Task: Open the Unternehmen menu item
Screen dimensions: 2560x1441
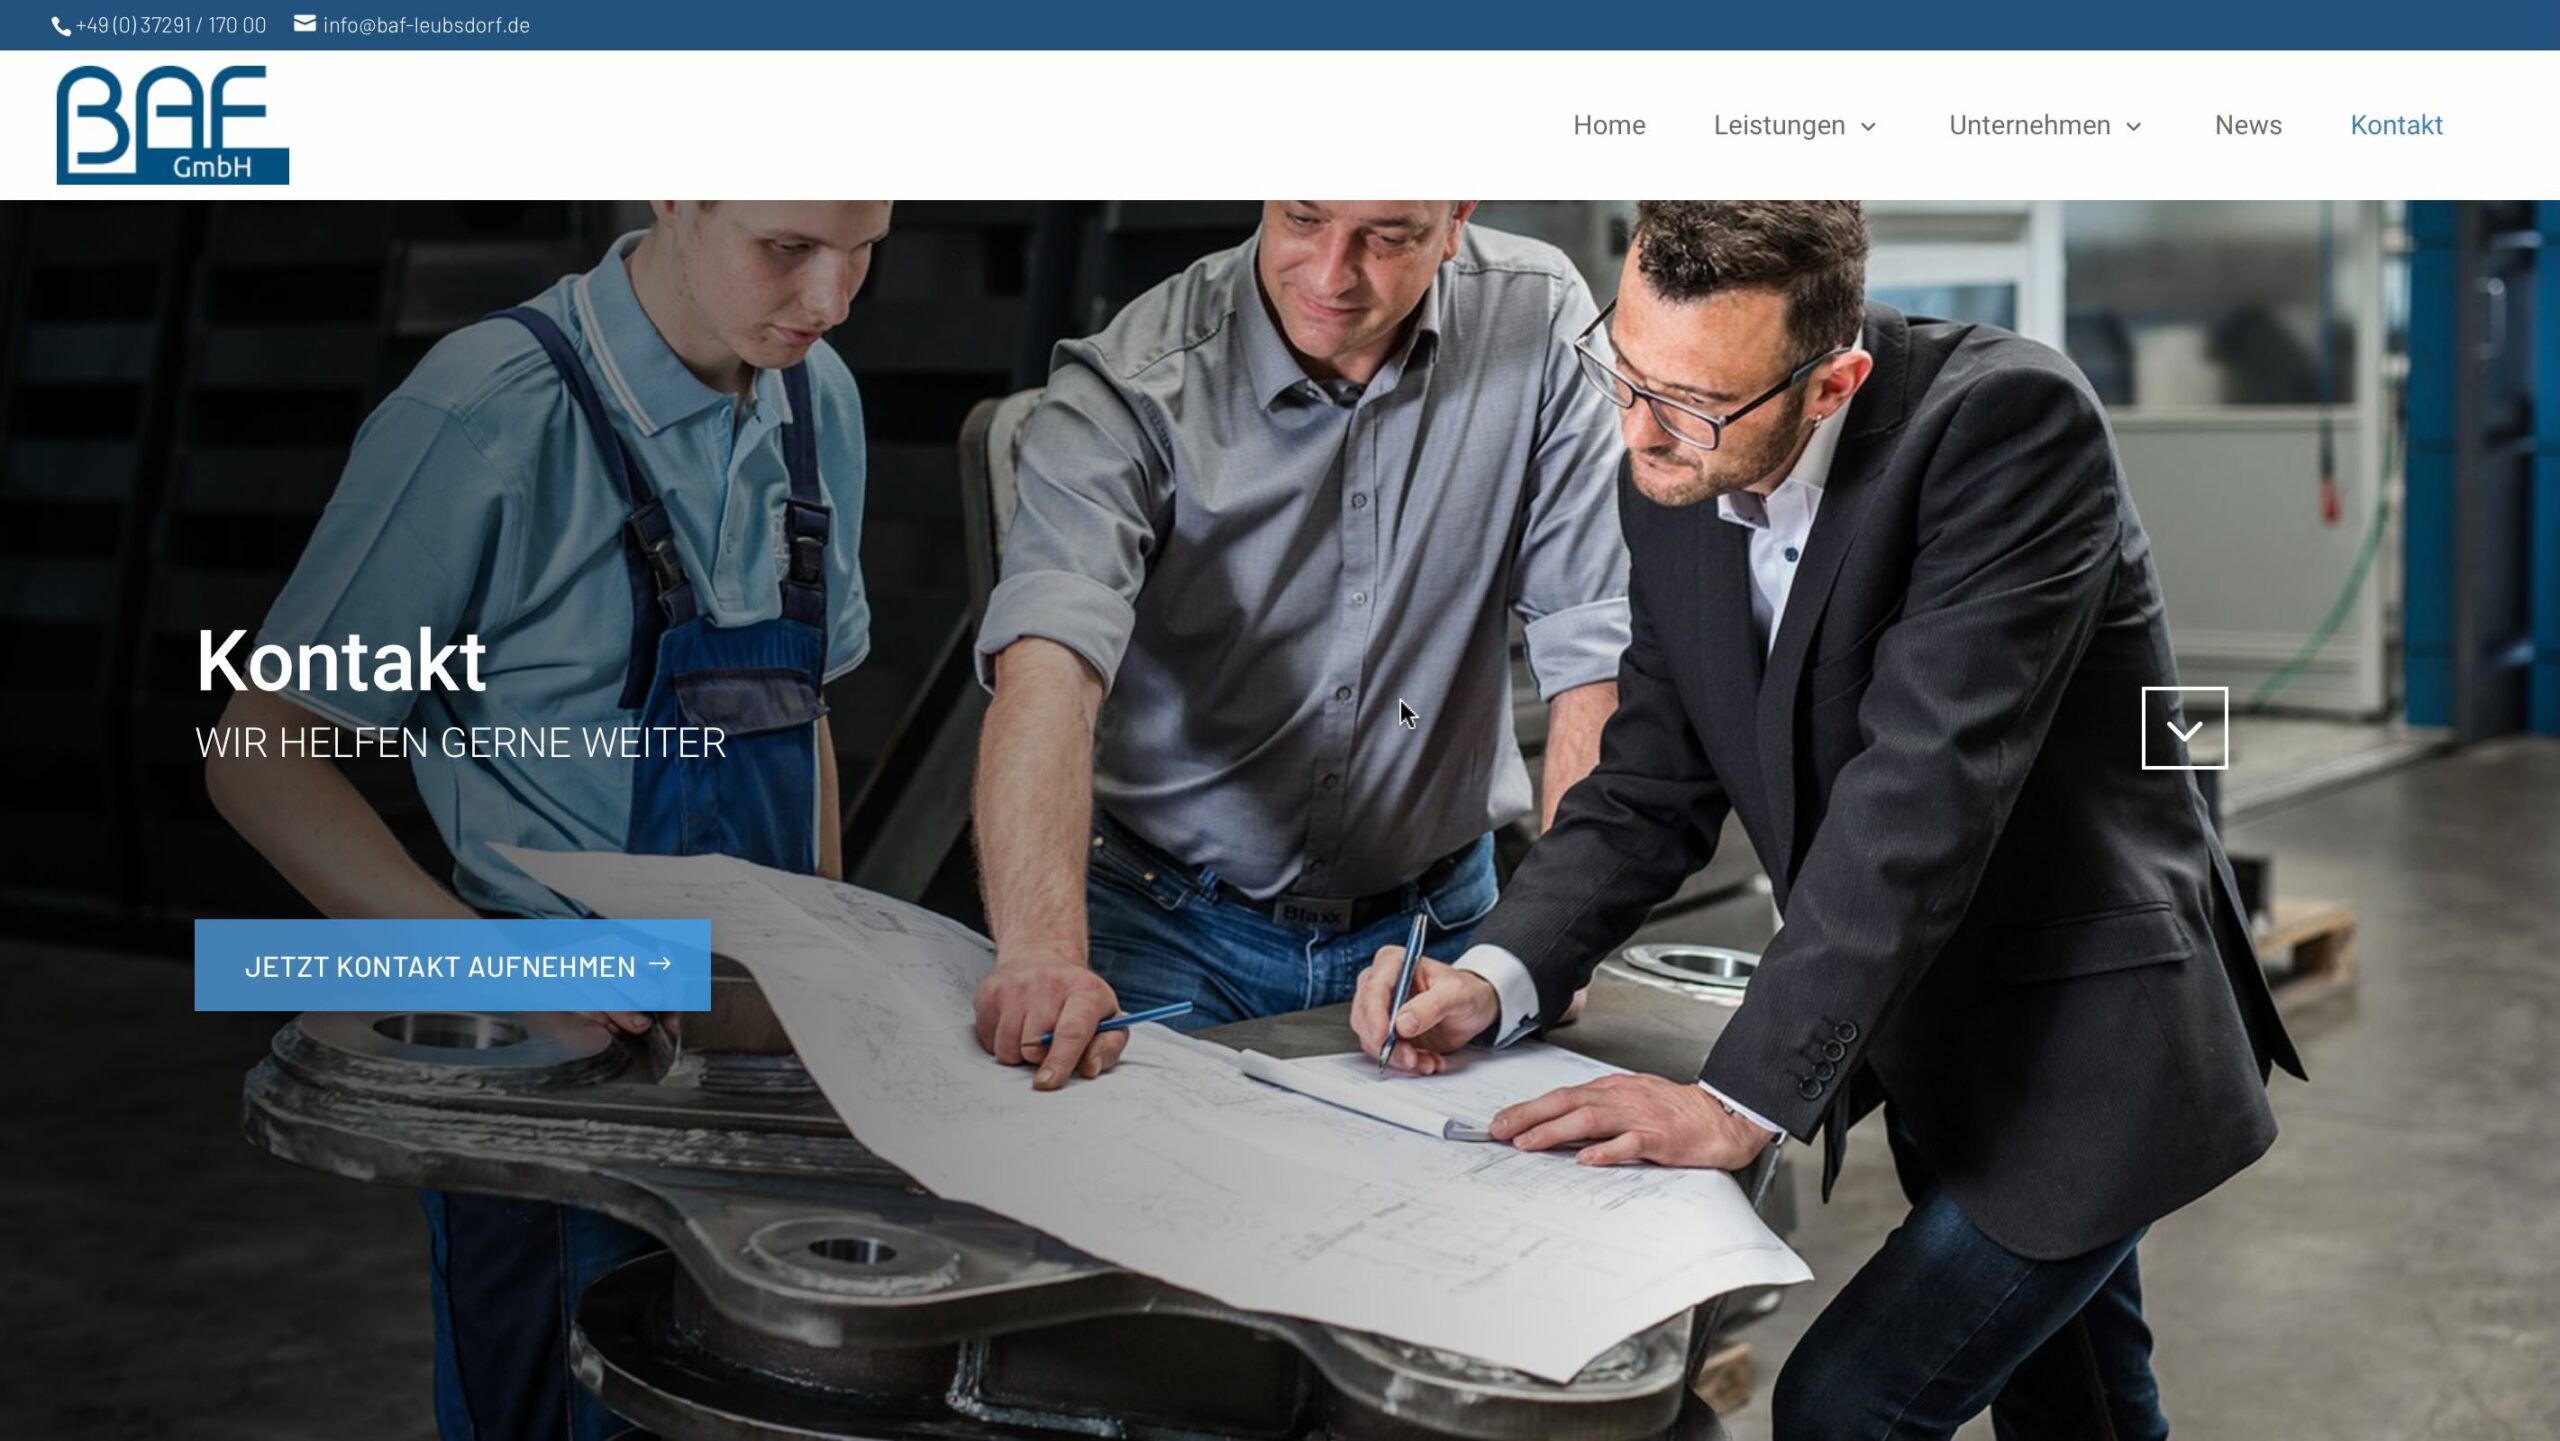Action: (x=2029, y=125)
